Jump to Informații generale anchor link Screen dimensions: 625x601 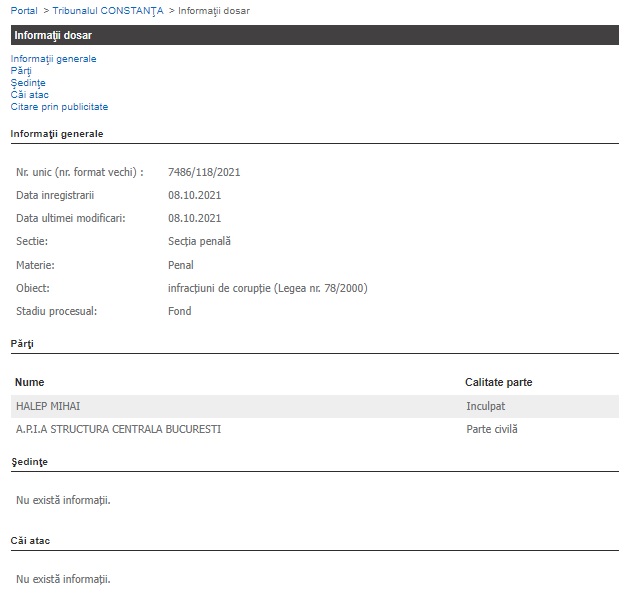point(53,59)
